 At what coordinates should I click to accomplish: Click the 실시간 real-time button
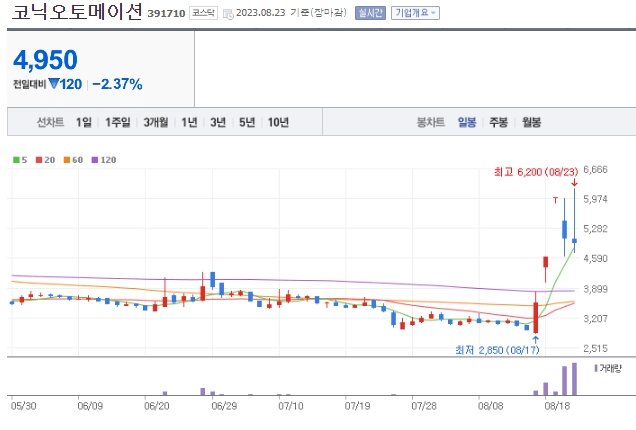pyautogui.click(x=370, y=13)
